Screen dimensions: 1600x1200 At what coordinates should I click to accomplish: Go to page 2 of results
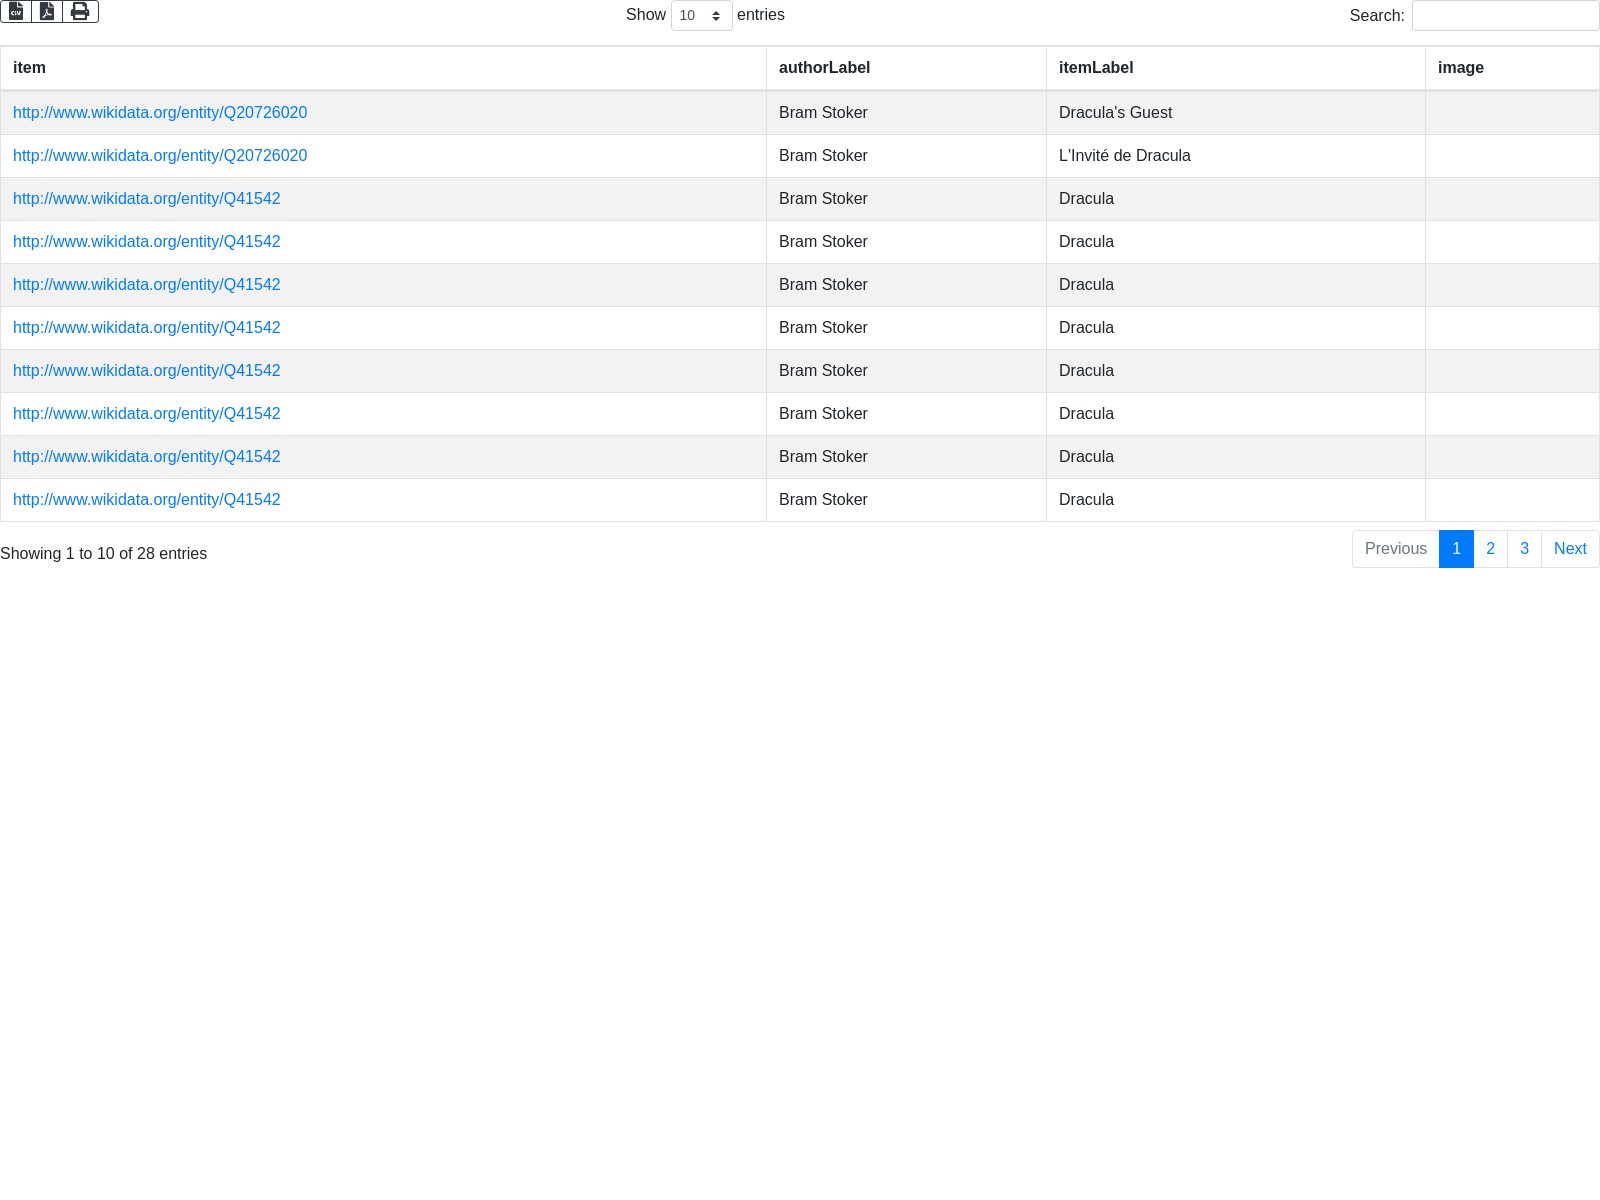[1490, 549]
